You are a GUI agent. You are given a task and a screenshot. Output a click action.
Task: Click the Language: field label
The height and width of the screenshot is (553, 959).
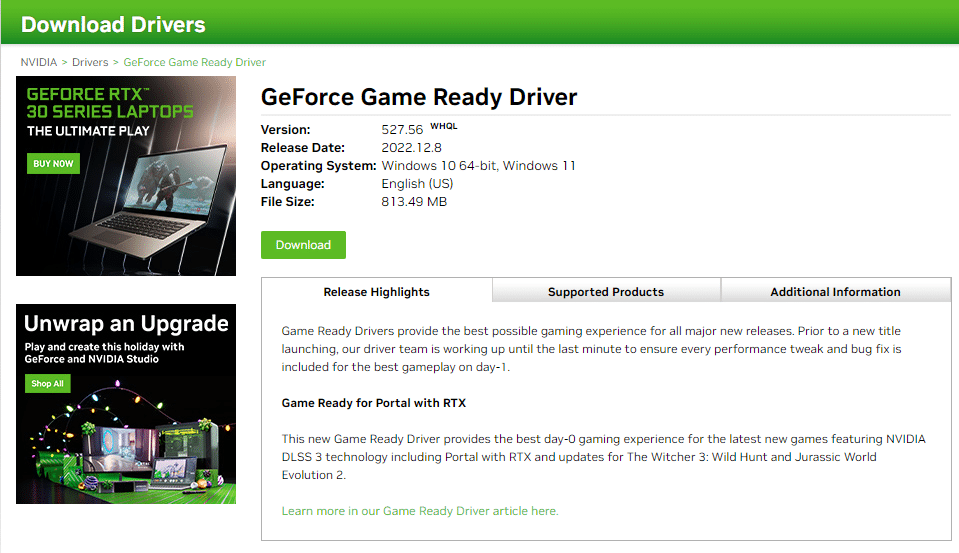[x=292, y=184]
